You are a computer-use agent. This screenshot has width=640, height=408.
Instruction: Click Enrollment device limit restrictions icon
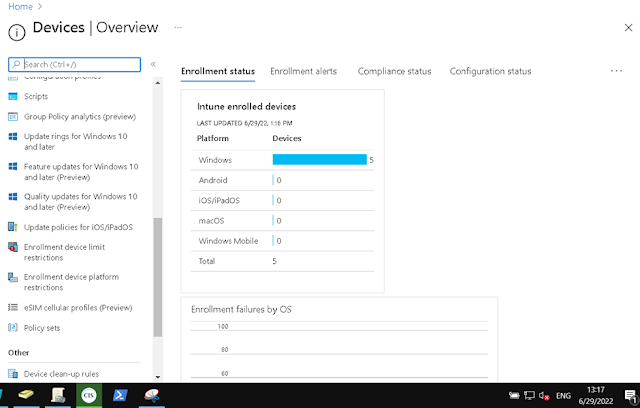point(13,247)
